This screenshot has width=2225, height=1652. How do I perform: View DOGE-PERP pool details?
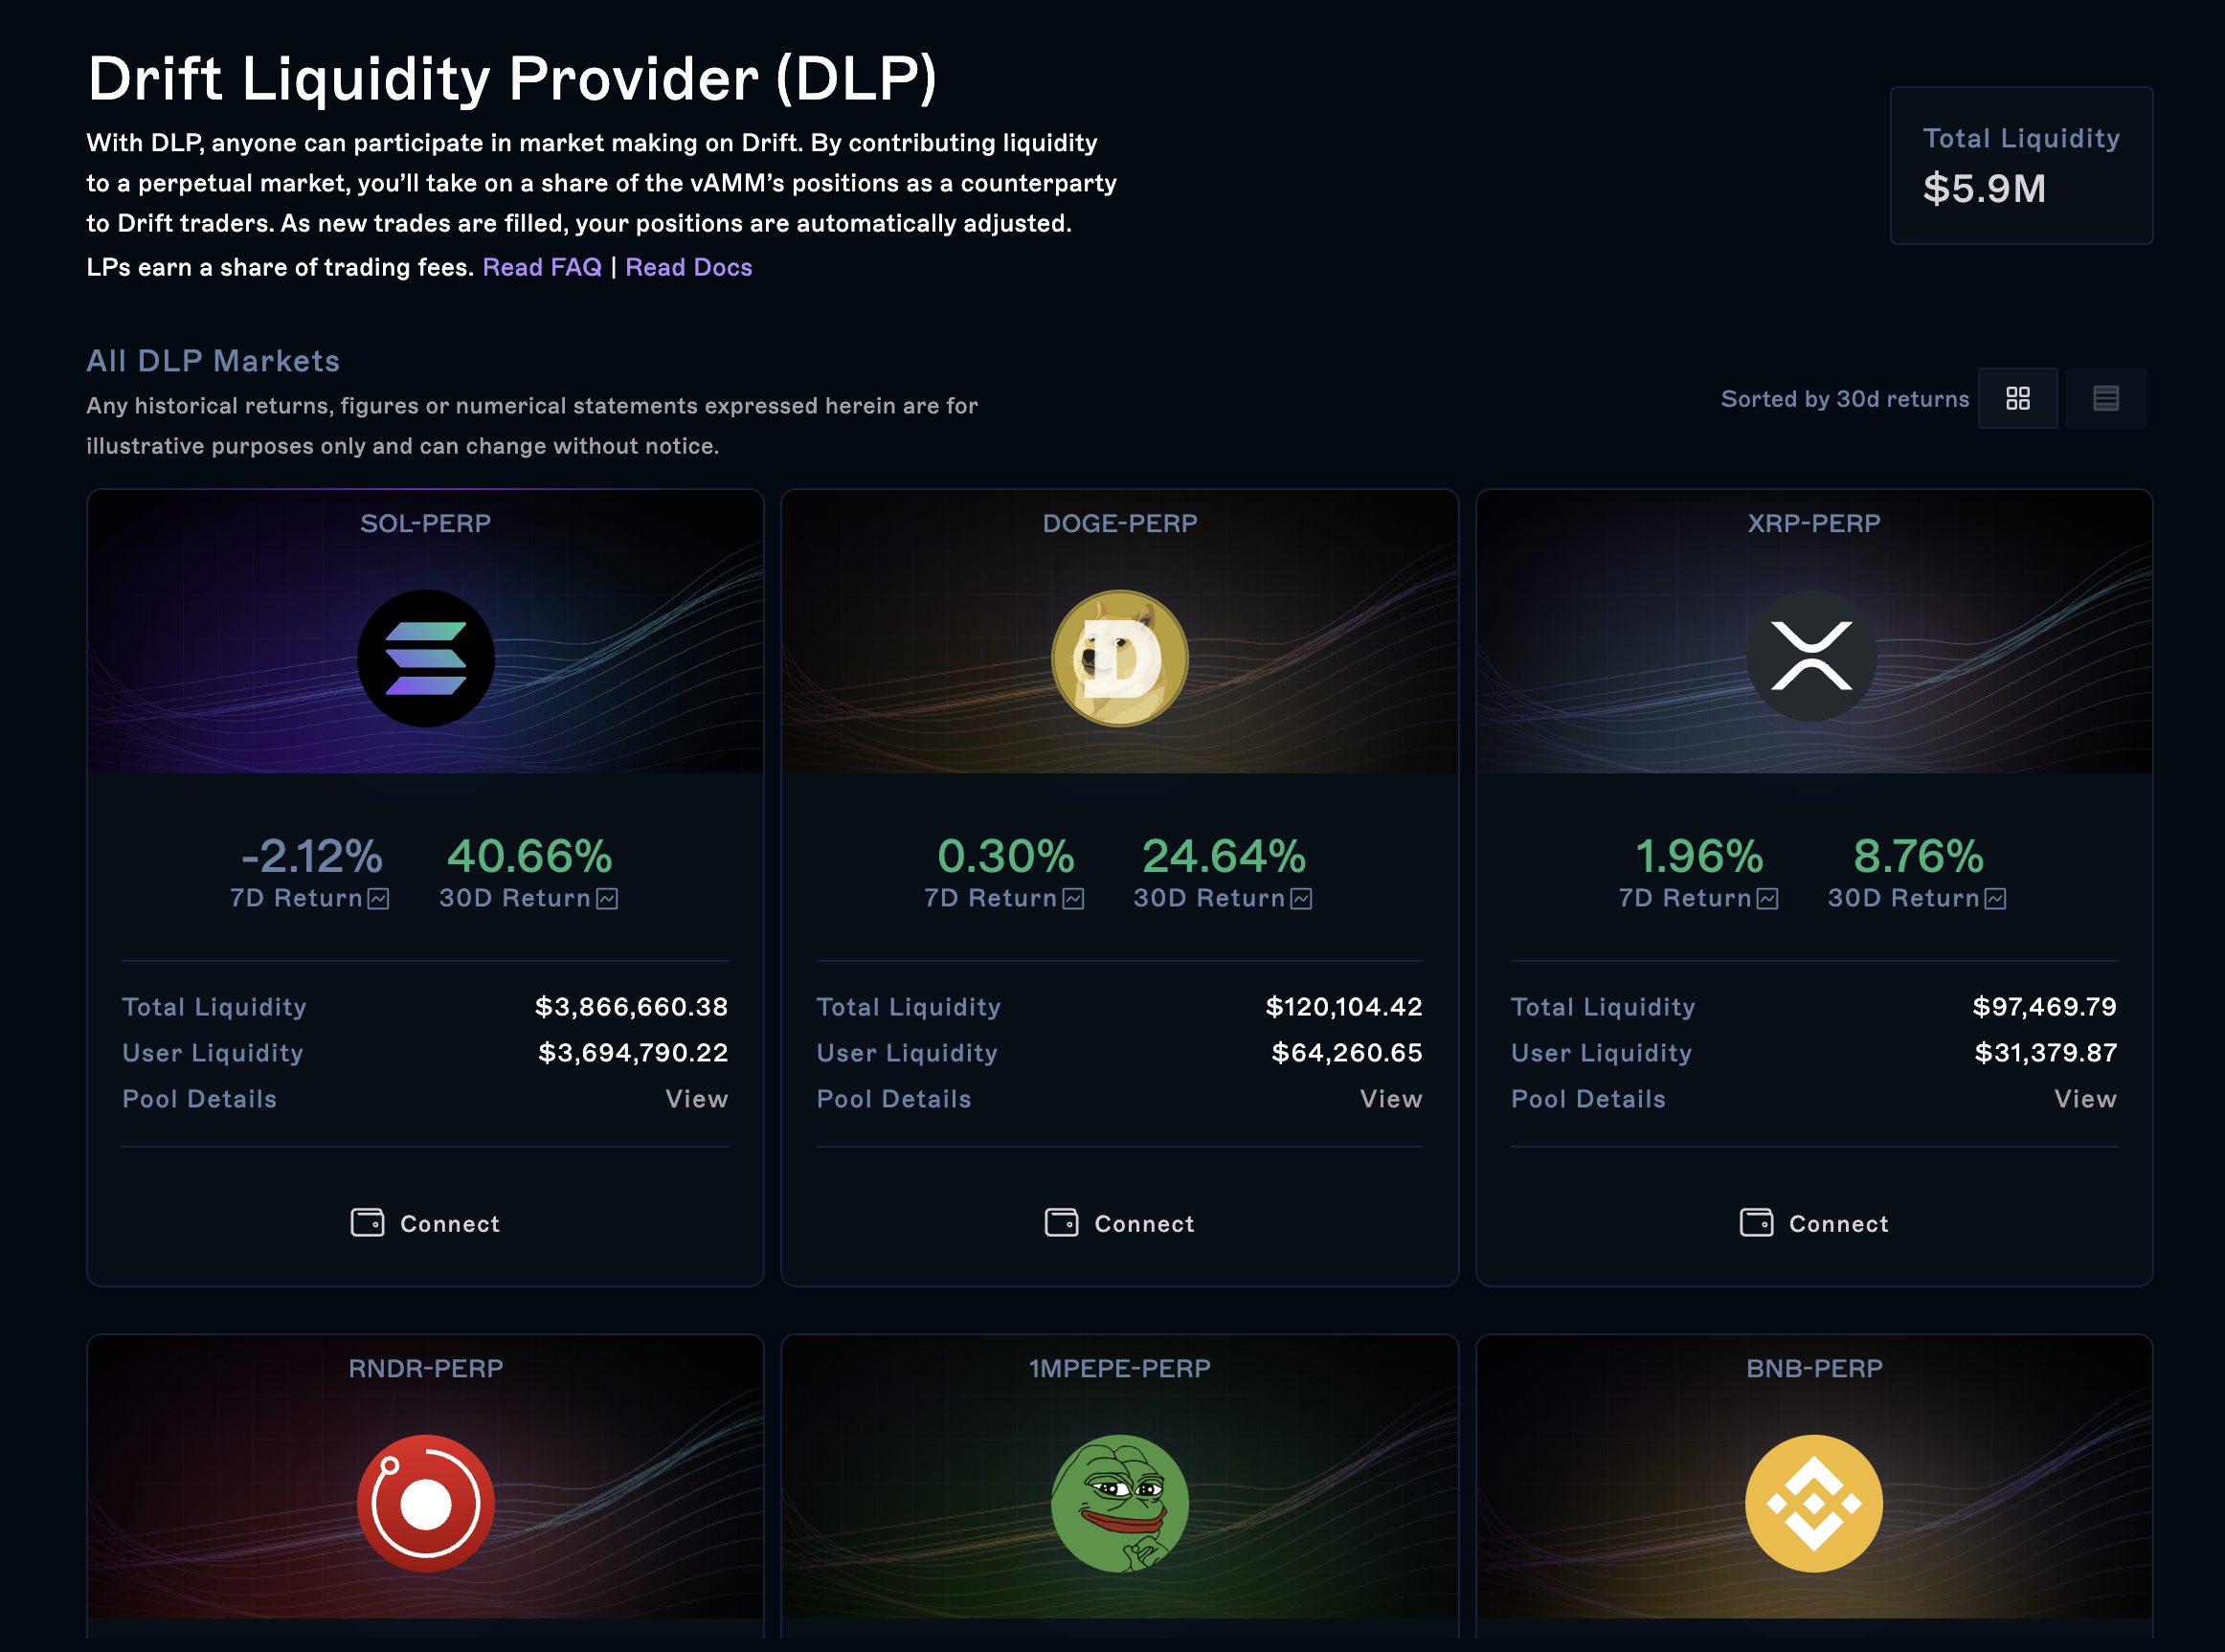coord(1390,1098)
